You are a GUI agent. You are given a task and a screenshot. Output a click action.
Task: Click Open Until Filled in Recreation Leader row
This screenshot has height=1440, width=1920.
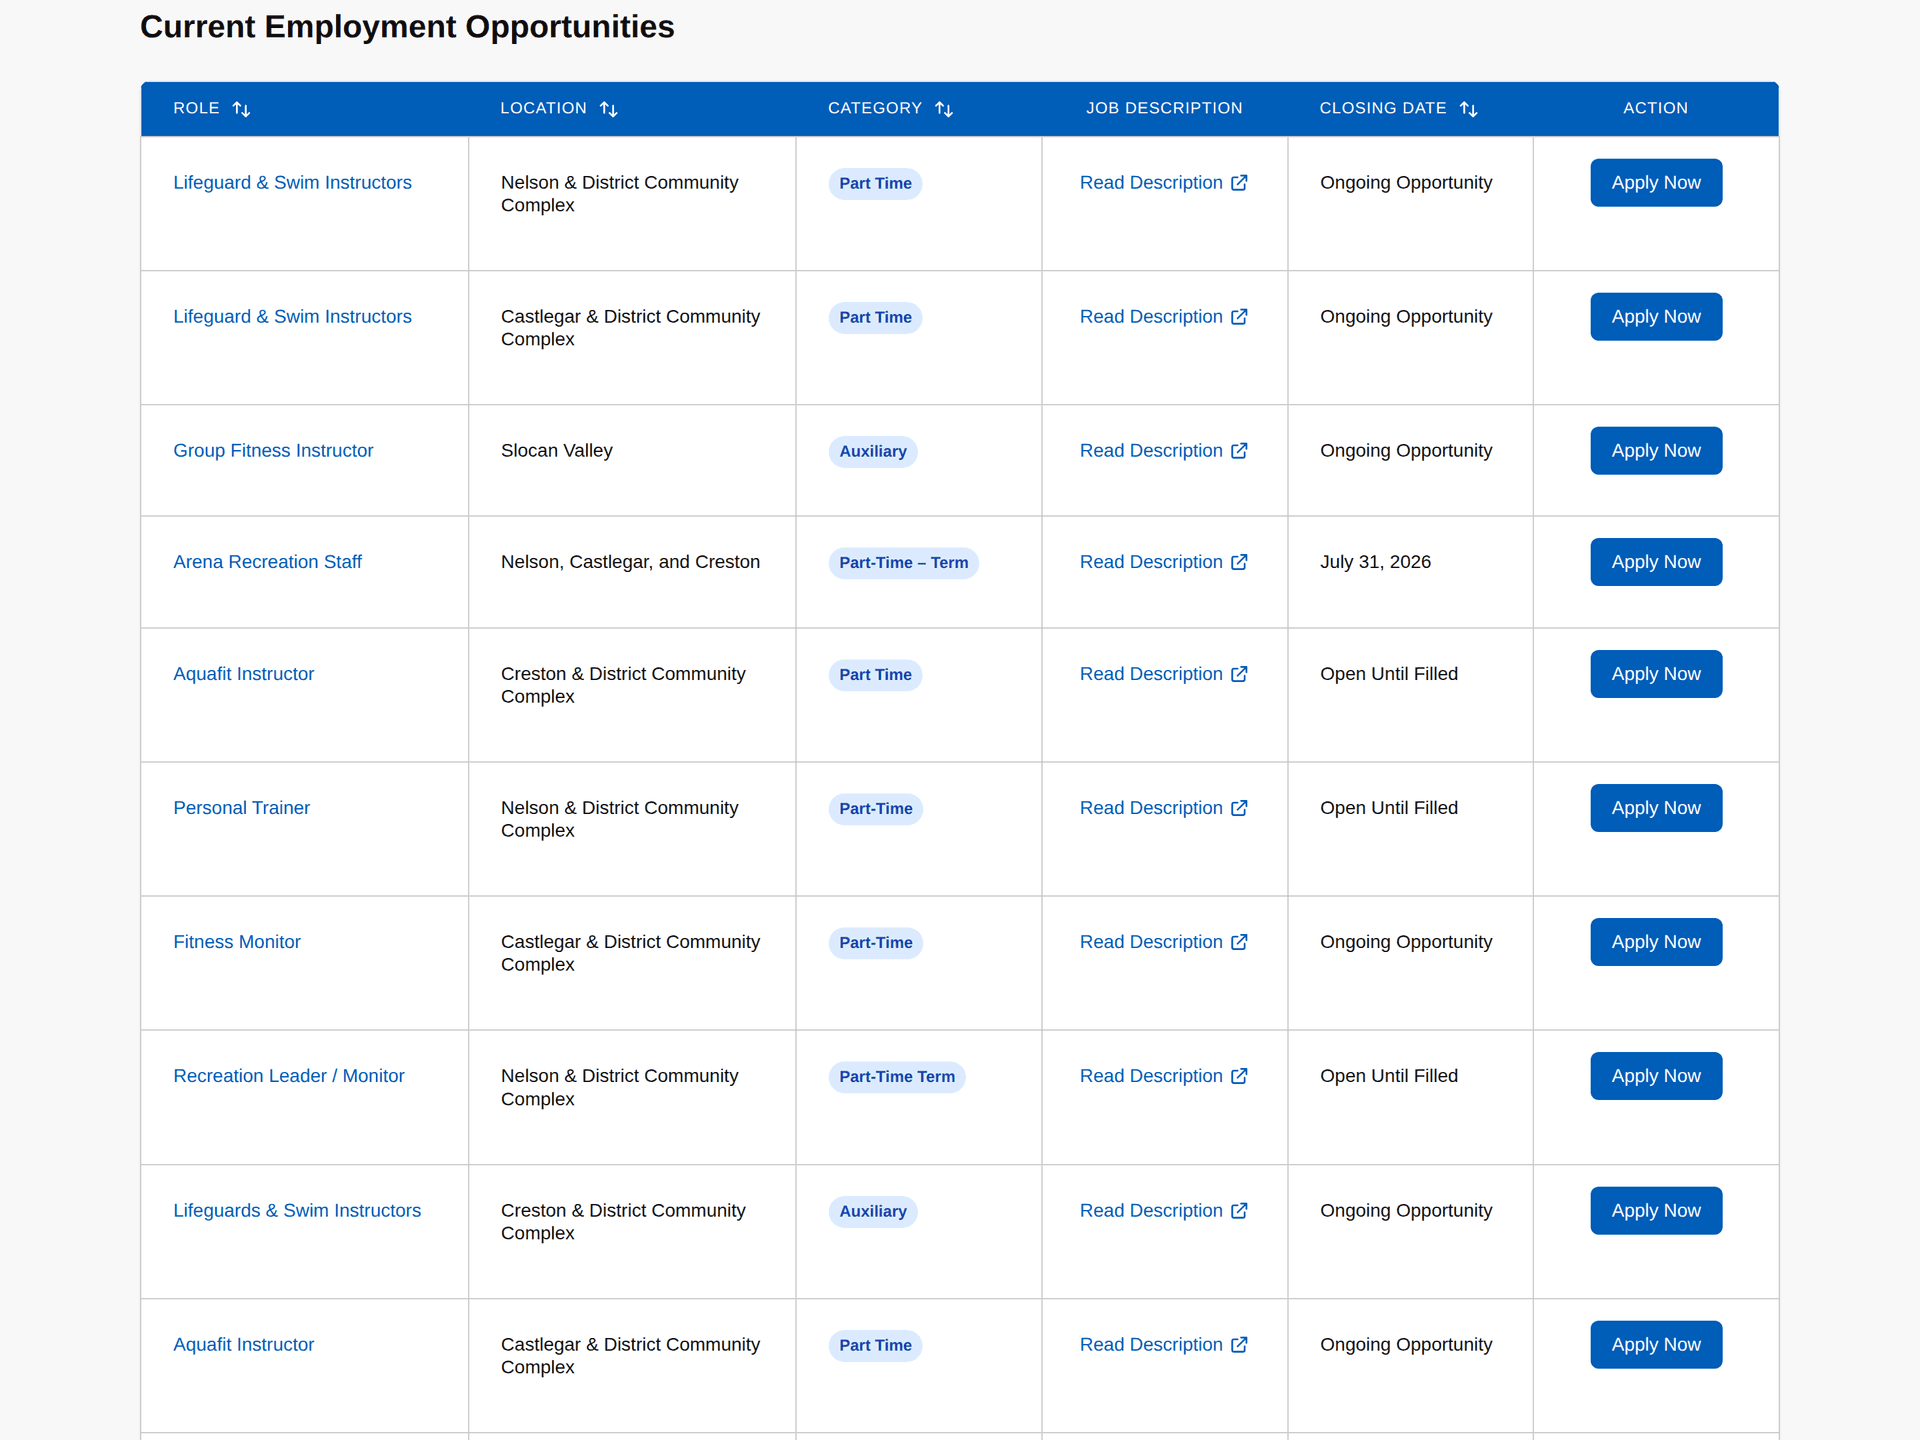pos(1389,1076)
